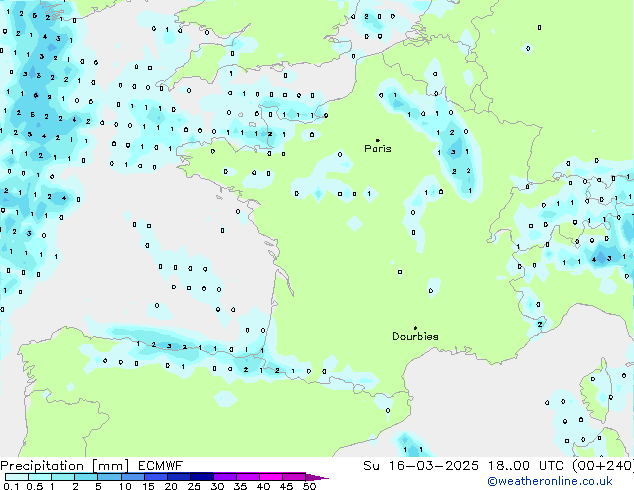Pick the 40–45 mm bright magenta swatch

pos(271,477)
